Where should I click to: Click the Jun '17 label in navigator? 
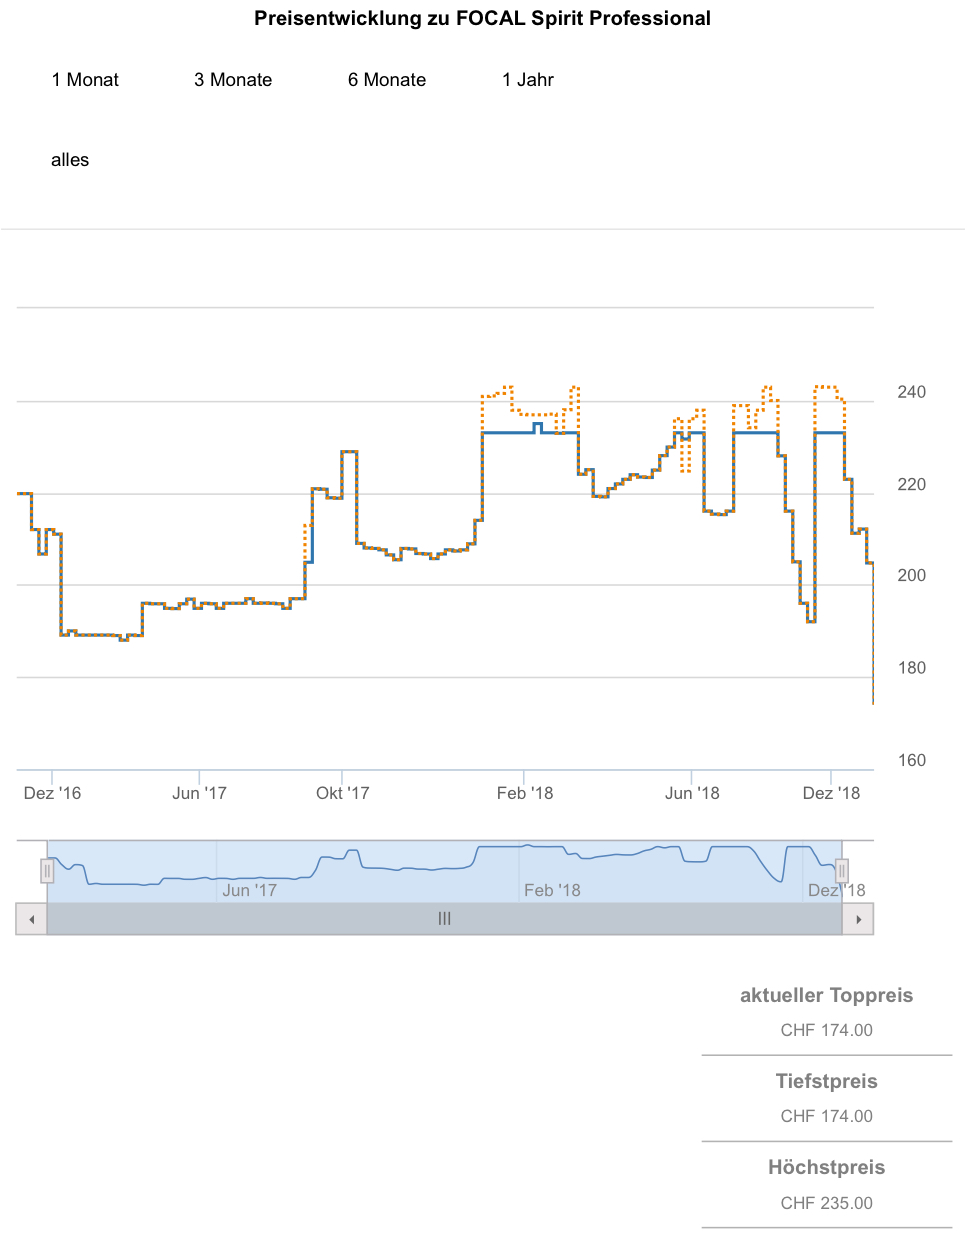click(249, 890)
